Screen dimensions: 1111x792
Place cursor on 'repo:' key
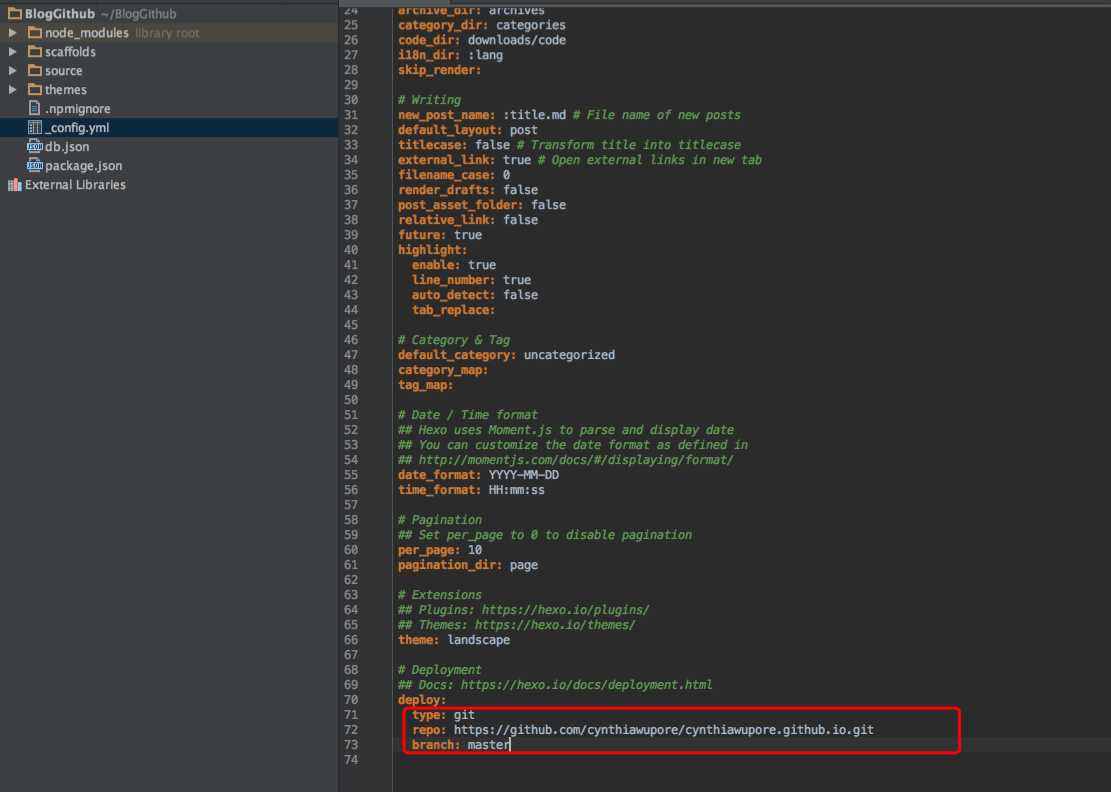tap(429, 730)
